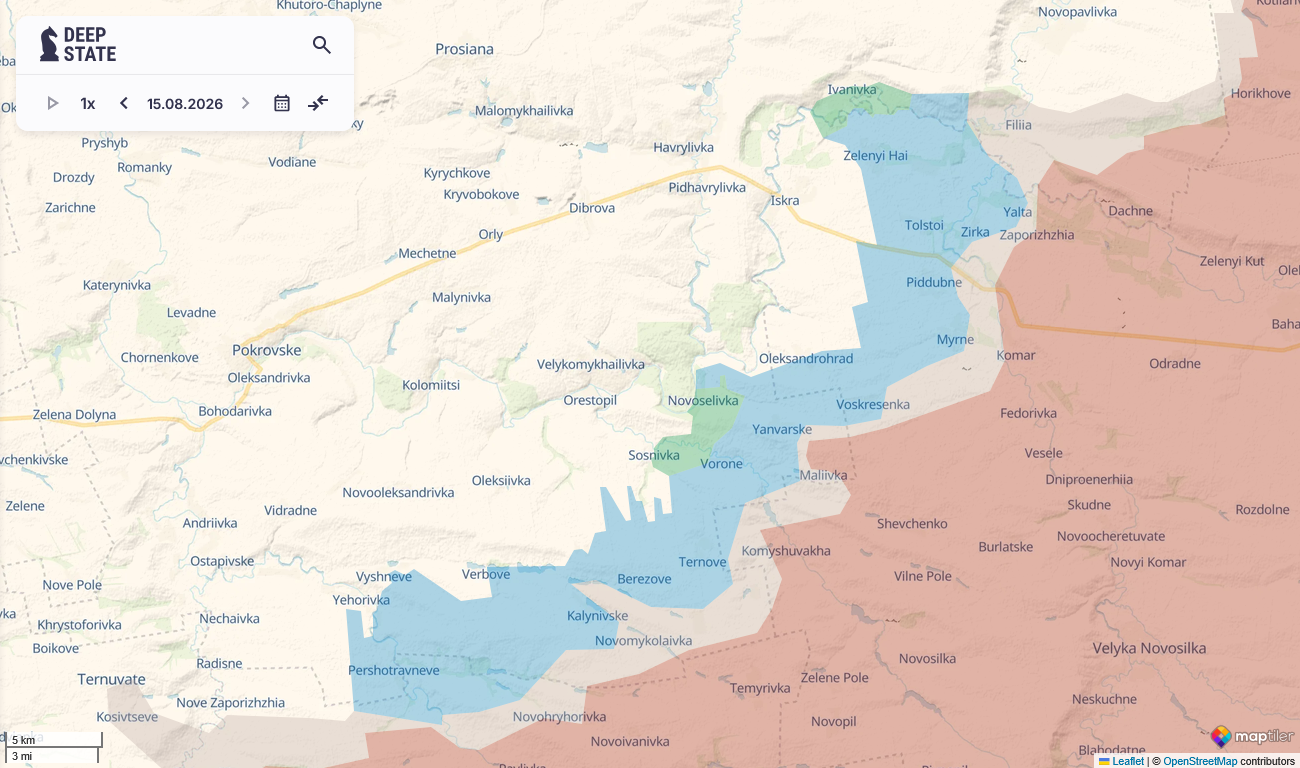Viewport: 1300px width, 768px height.
Task: Select the Komyshuvakha label
Action: (786, 551)
